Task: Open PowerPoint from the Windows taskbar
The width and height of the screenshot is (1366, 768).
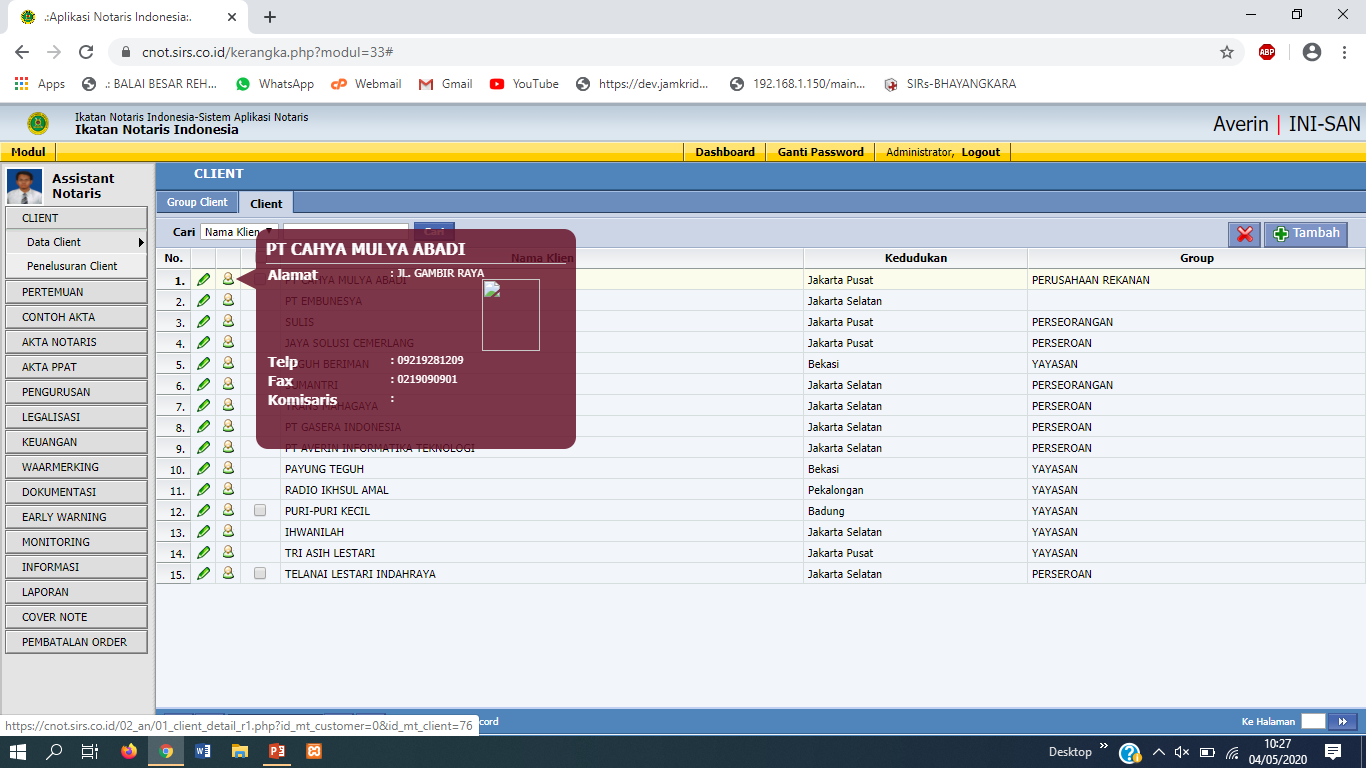Action: [277, 751]
